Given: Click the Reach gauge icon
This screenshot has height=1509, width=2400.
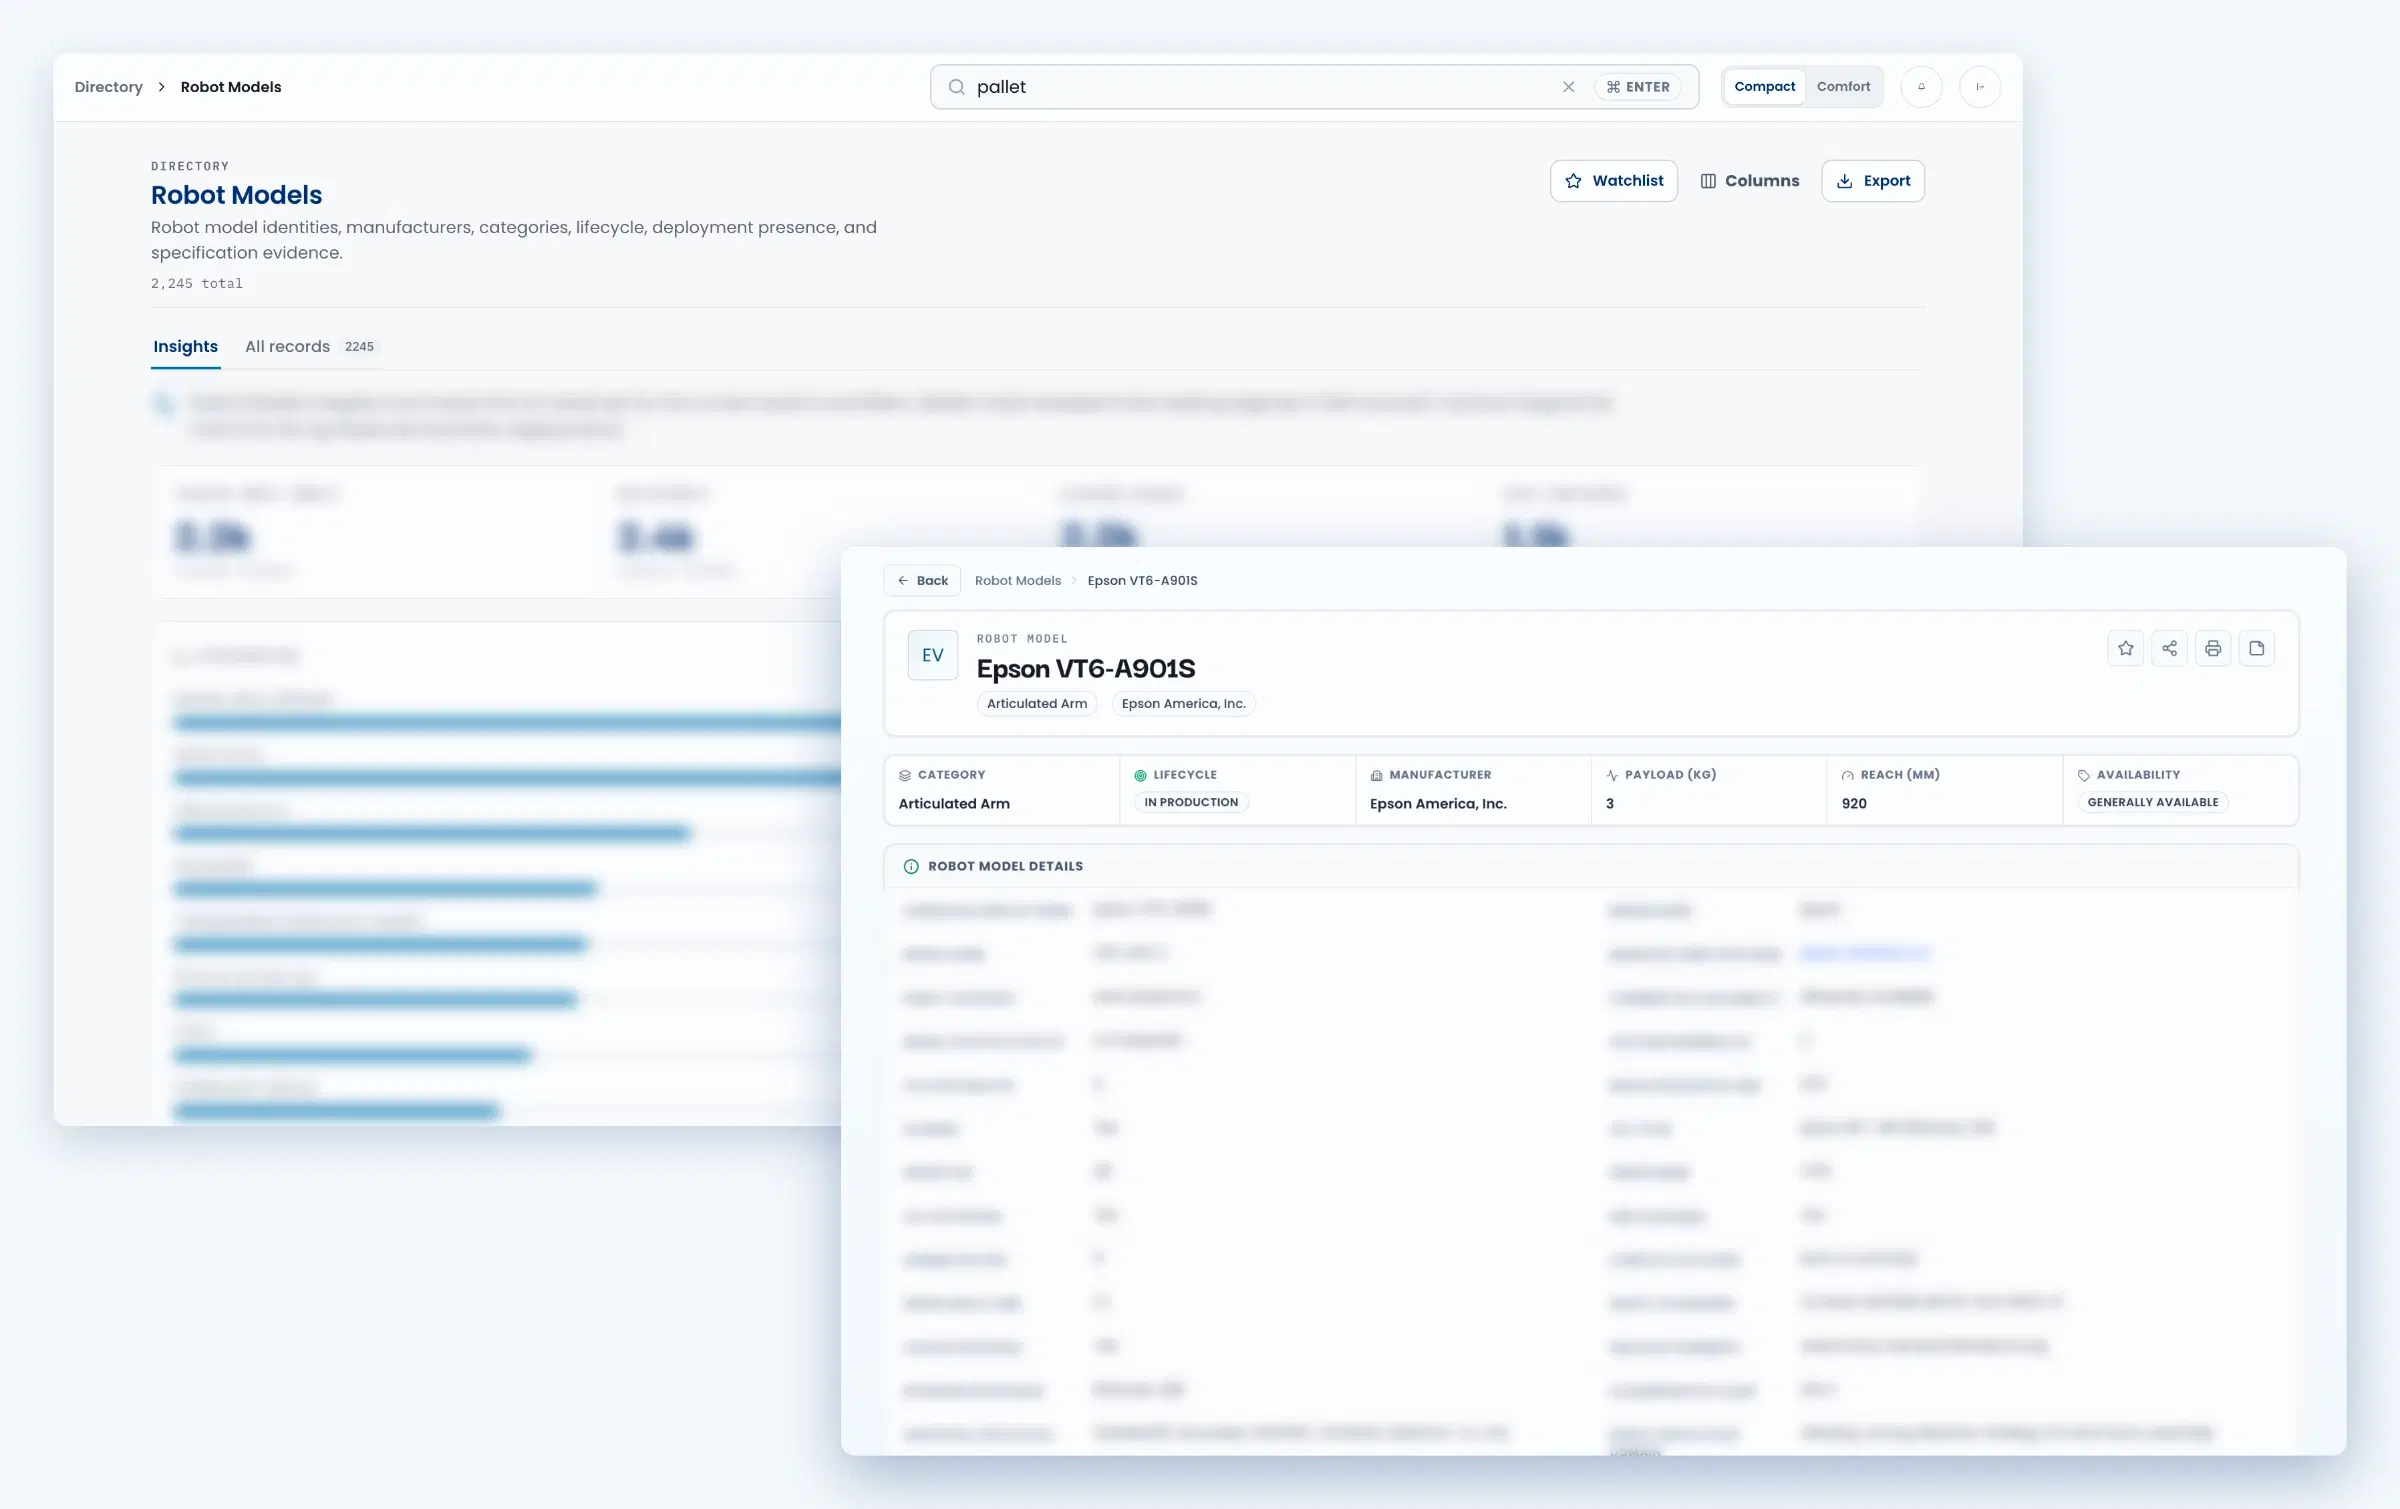Looking at the screenshot, I should (x=1847, y=775).
